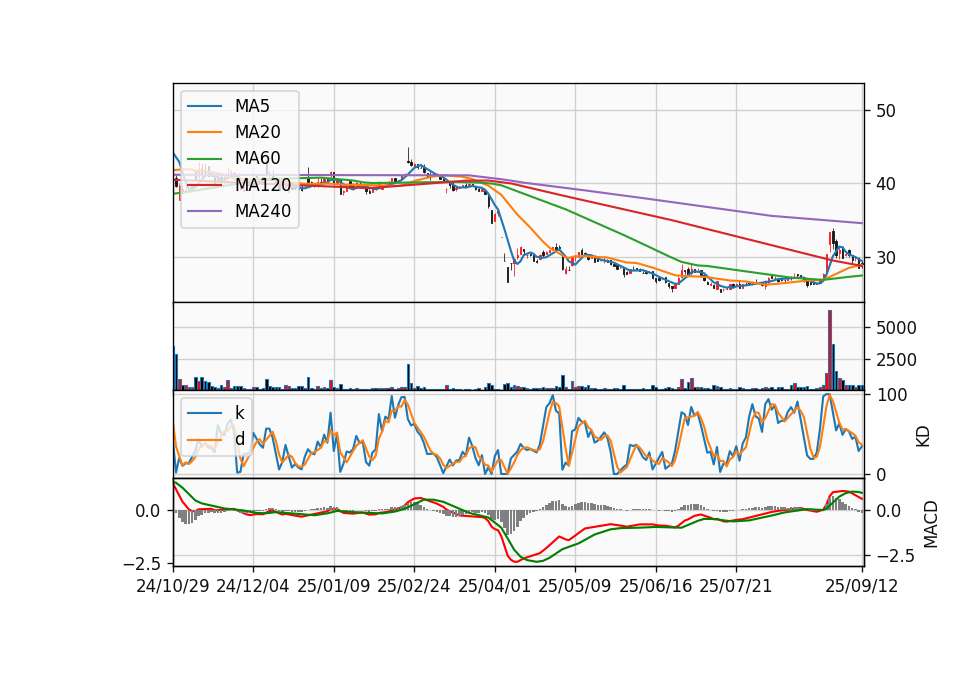
Task: Click the k legend label in KD panel
Action: 239,412
